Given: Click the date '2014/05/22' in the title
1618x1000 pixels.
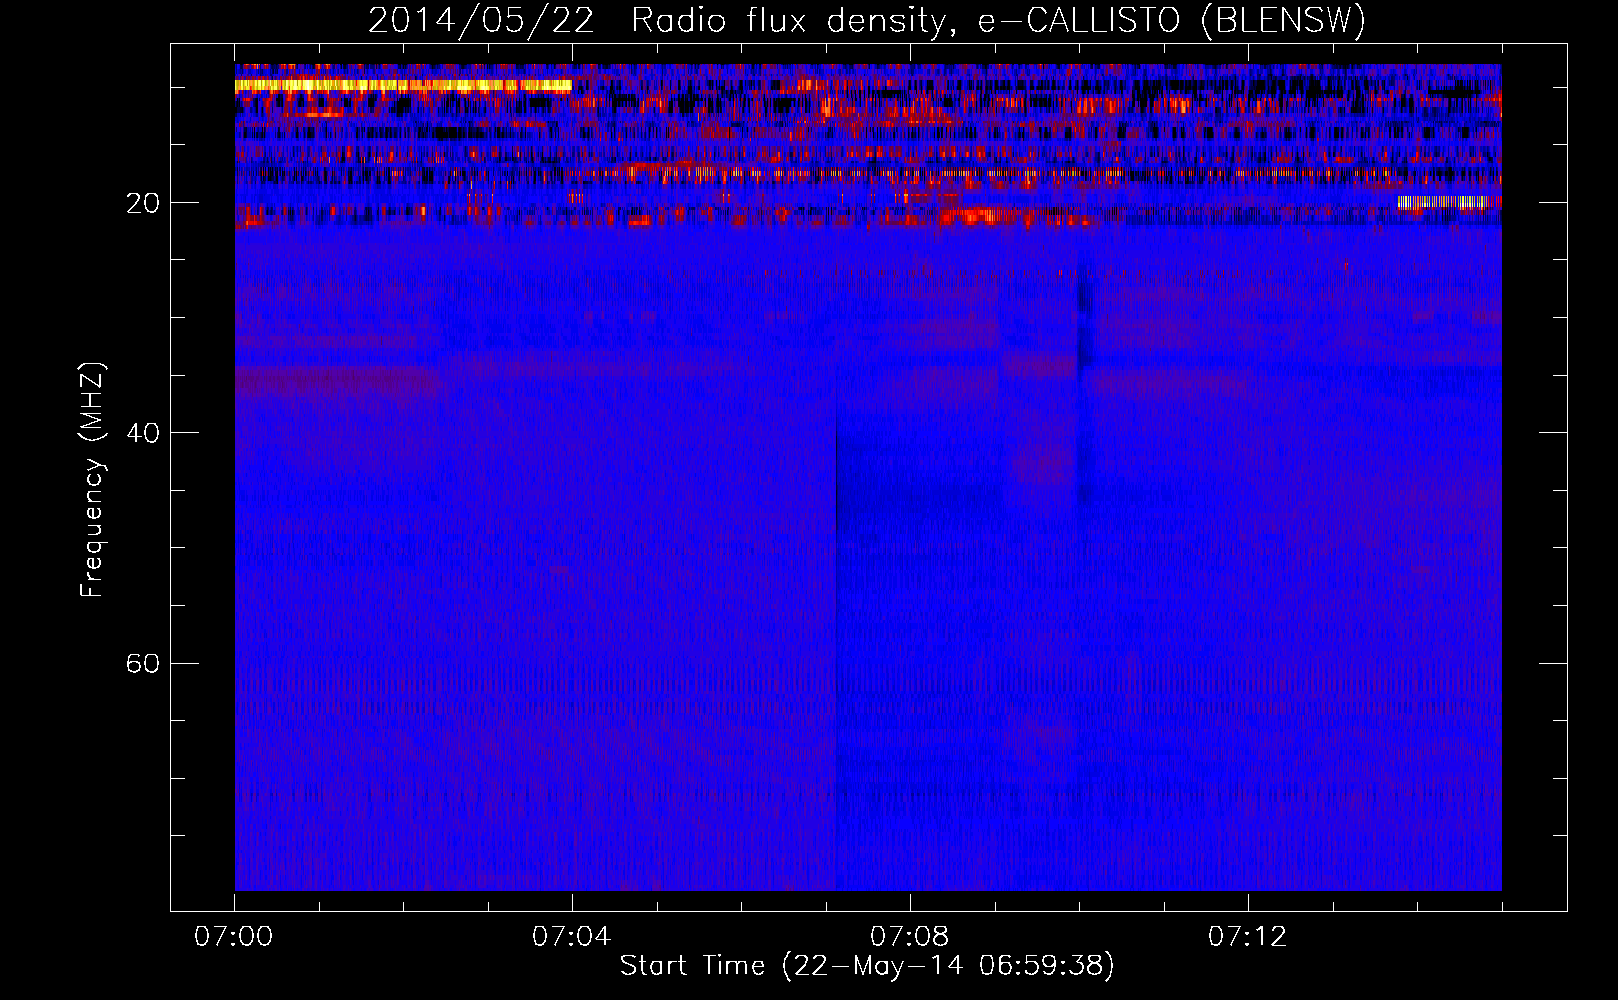Looking at the screenshot, I should 481,20.
